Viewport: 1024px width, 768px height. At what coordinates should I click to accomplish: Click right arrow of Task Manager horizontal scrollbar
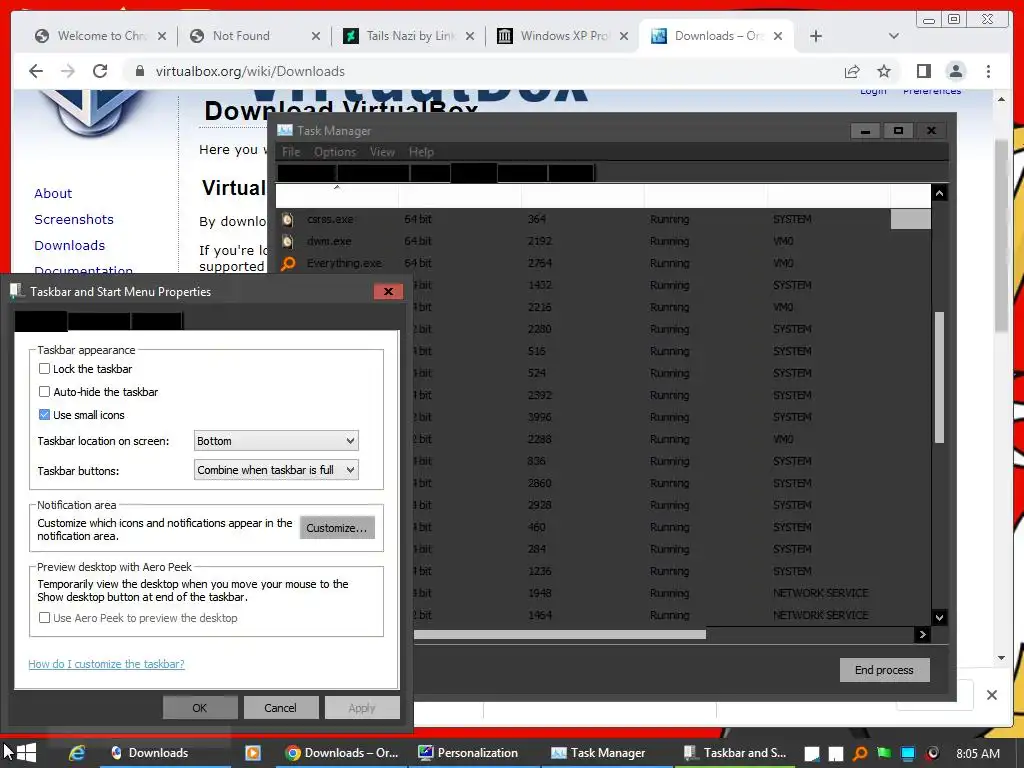point(922,634)
